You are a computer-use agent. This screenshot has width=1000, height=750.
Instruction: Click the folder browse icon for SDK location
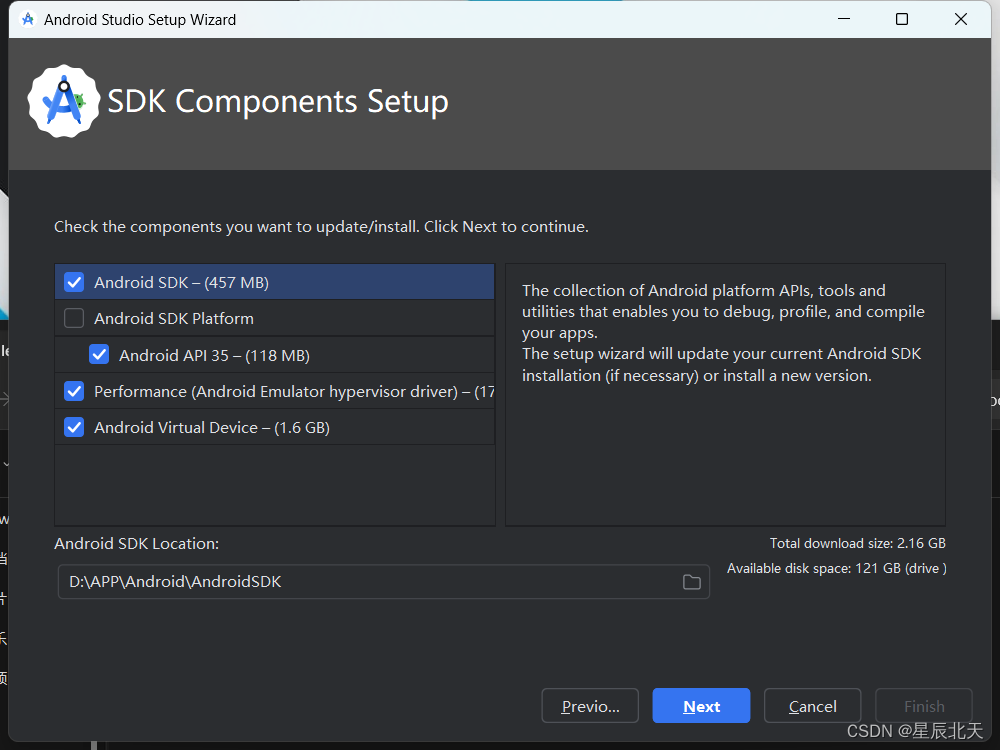tap(692, 582)
